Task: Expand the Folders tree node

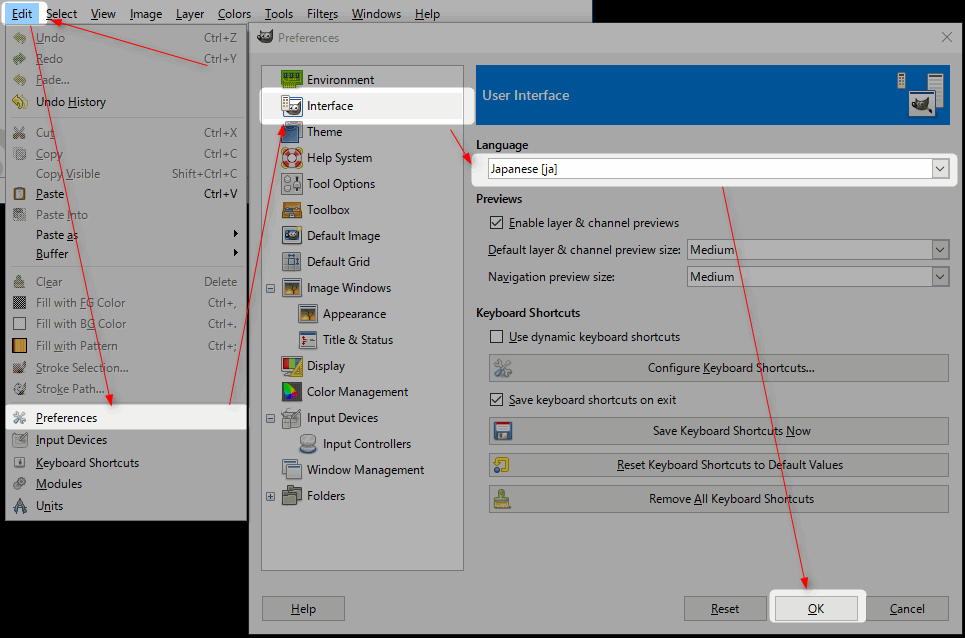Action: pos(270,496)
